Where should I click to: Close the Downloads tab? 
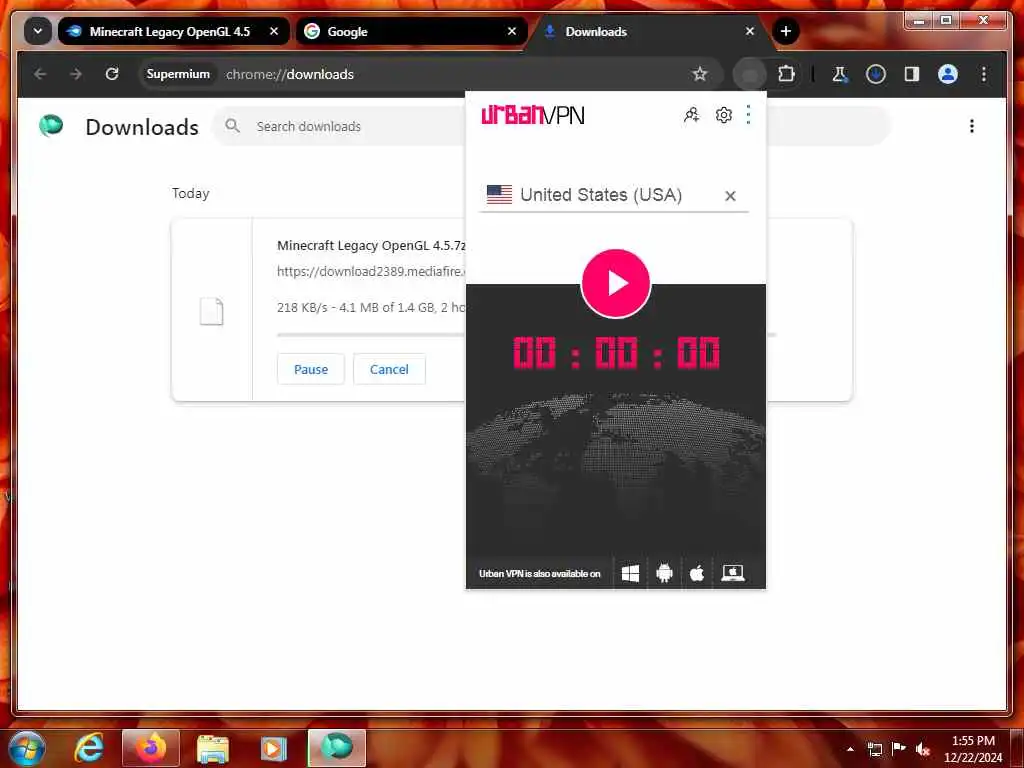click(x=750, y=31)
